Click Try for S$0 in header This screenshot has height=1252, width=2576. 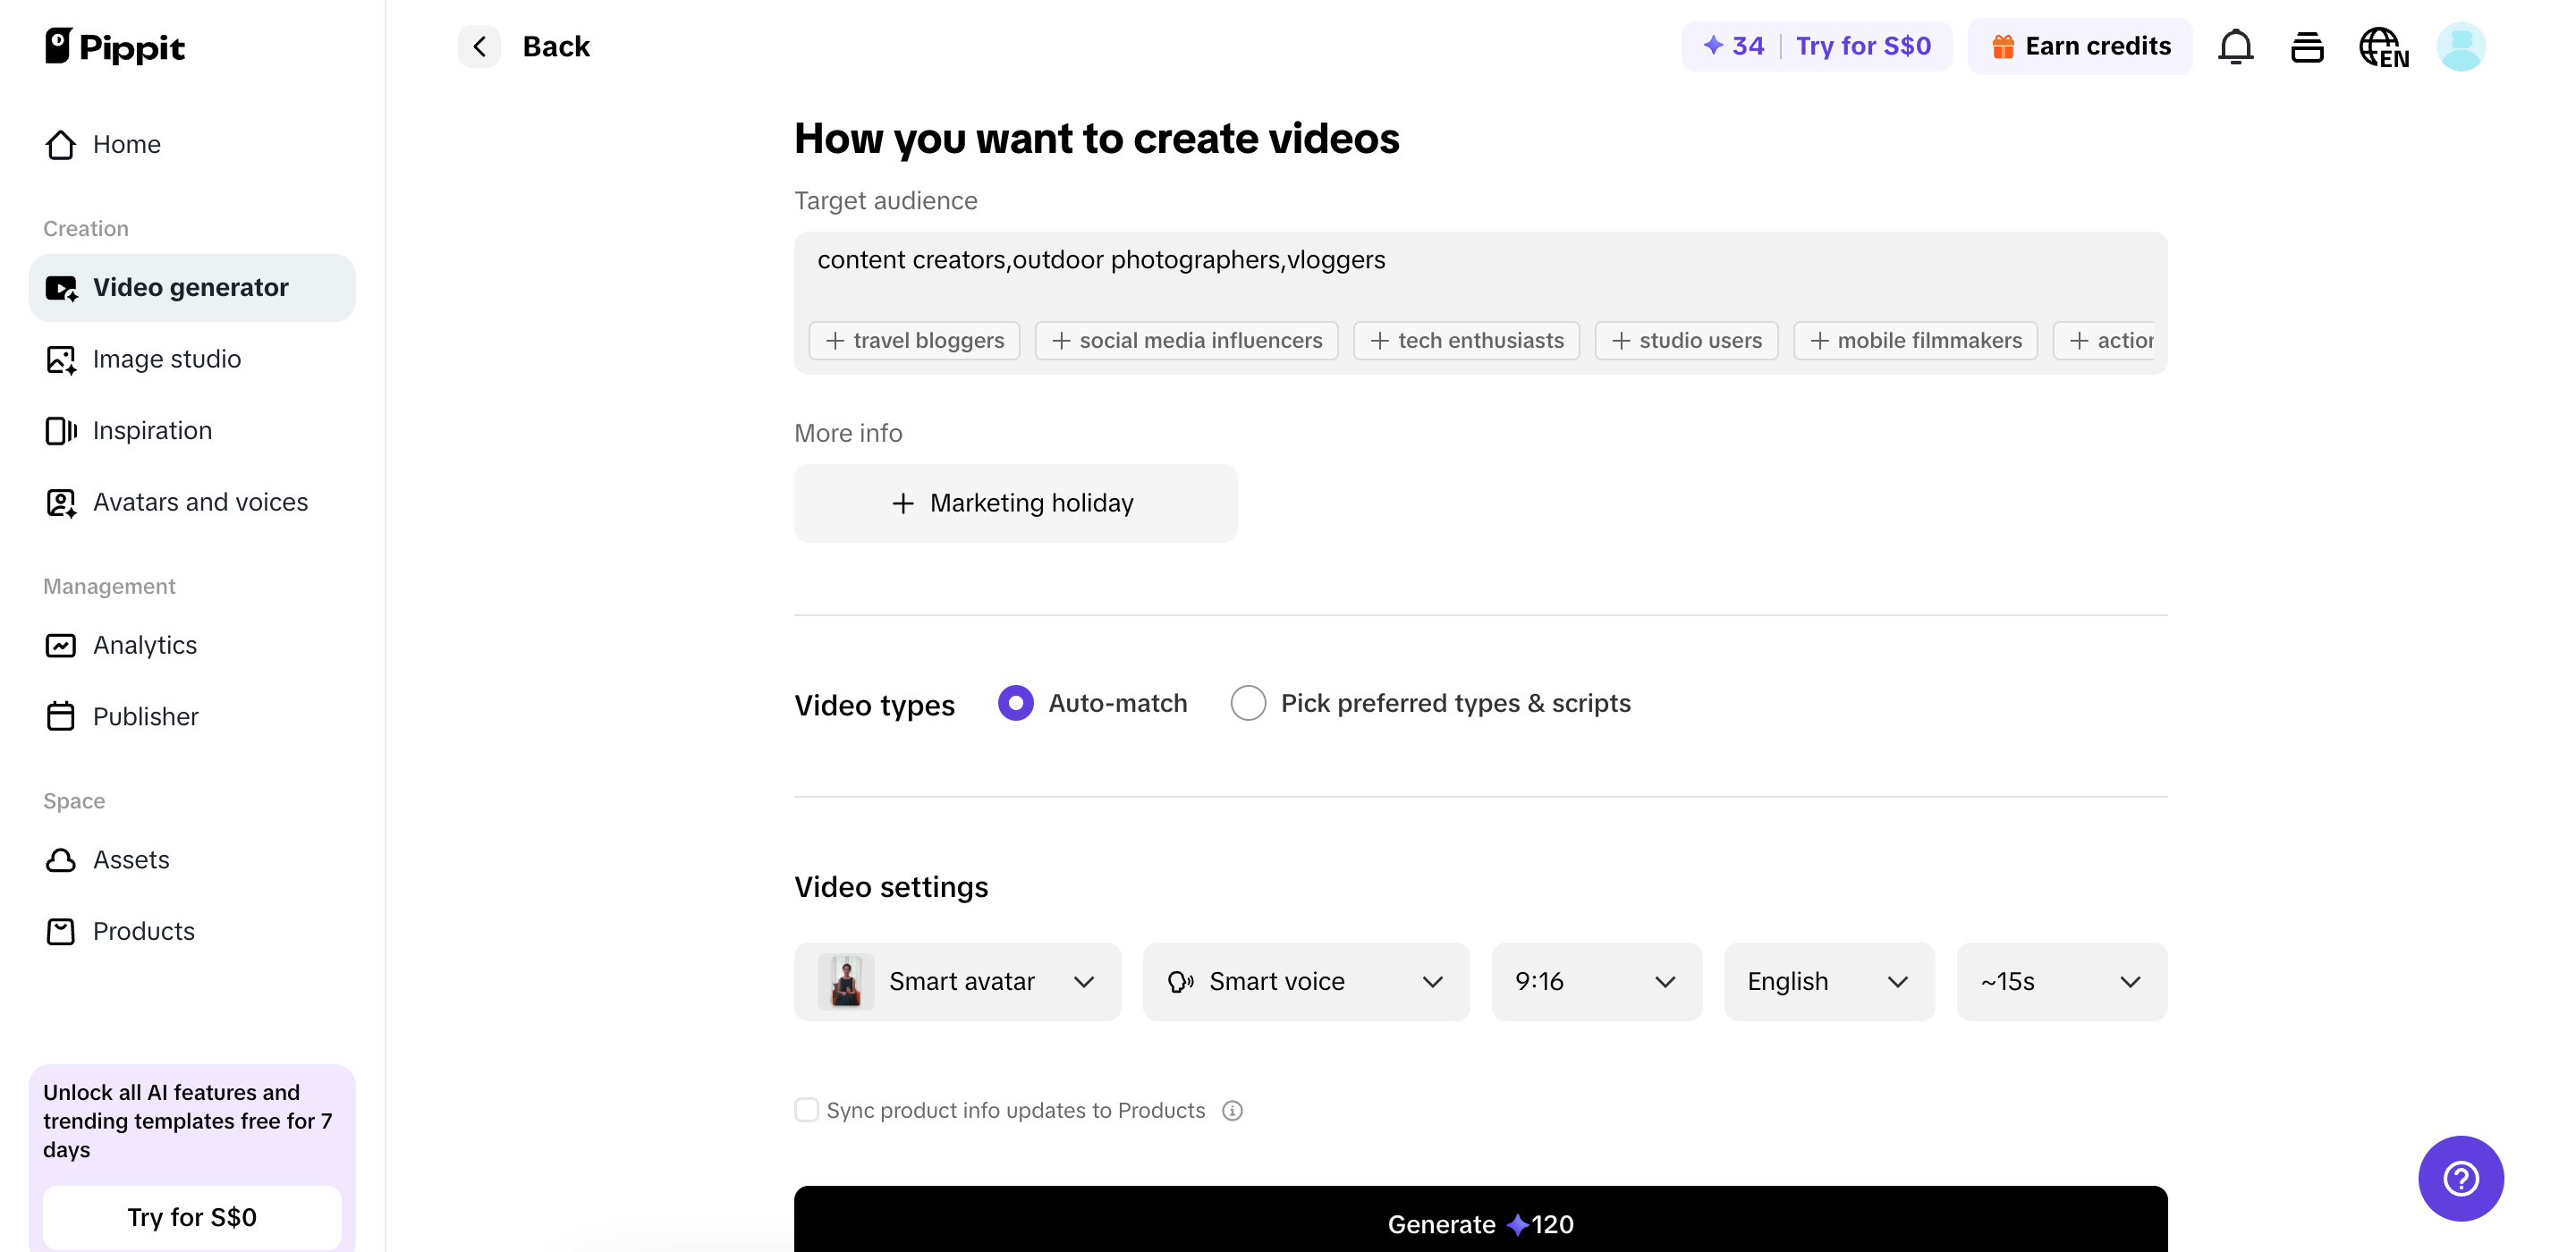tap(1863, 46)
